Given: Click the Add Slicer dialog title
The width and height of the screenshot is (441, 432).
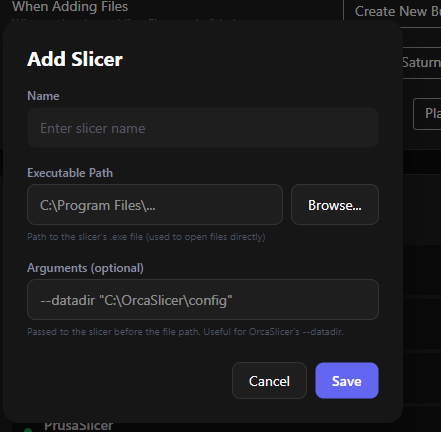Looking at the screenshot, I should point(75,59).
